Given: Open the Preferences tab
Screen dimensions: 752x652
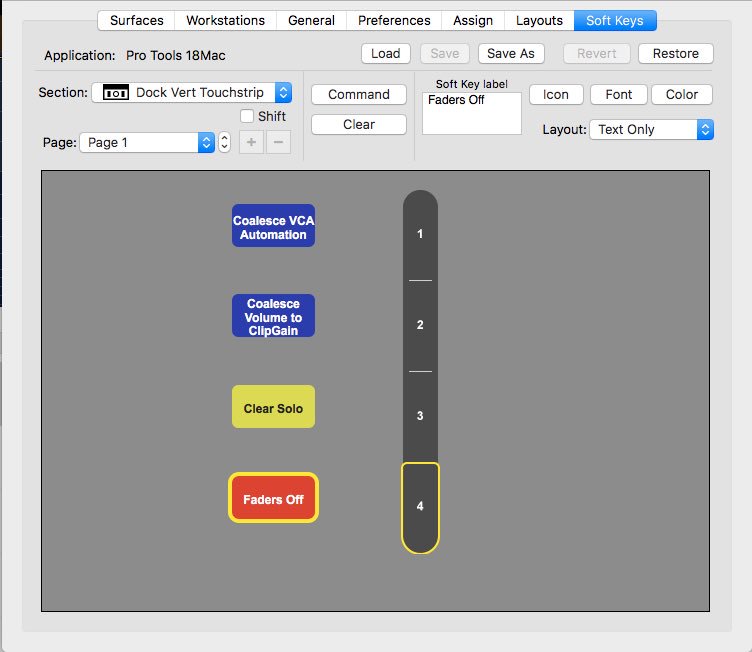Looking at the screenshot, I should pyautogui.click(x=394, y=21).
